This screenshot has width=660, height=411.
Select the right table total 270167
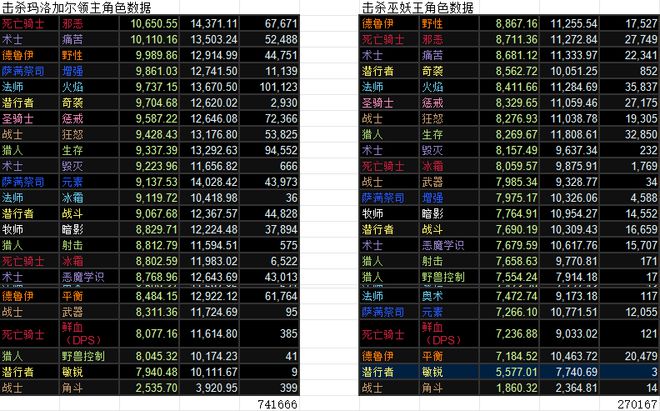click(637, 404)
